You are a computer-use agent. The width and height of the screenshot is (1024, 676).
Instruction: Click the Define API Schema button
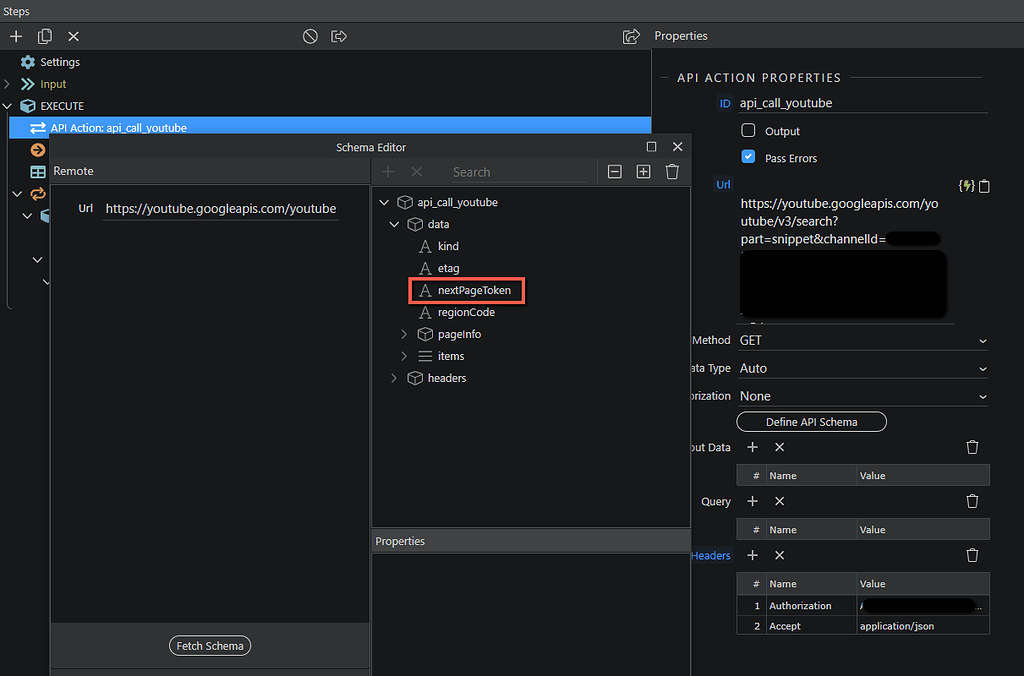click(x=811, y=421)
